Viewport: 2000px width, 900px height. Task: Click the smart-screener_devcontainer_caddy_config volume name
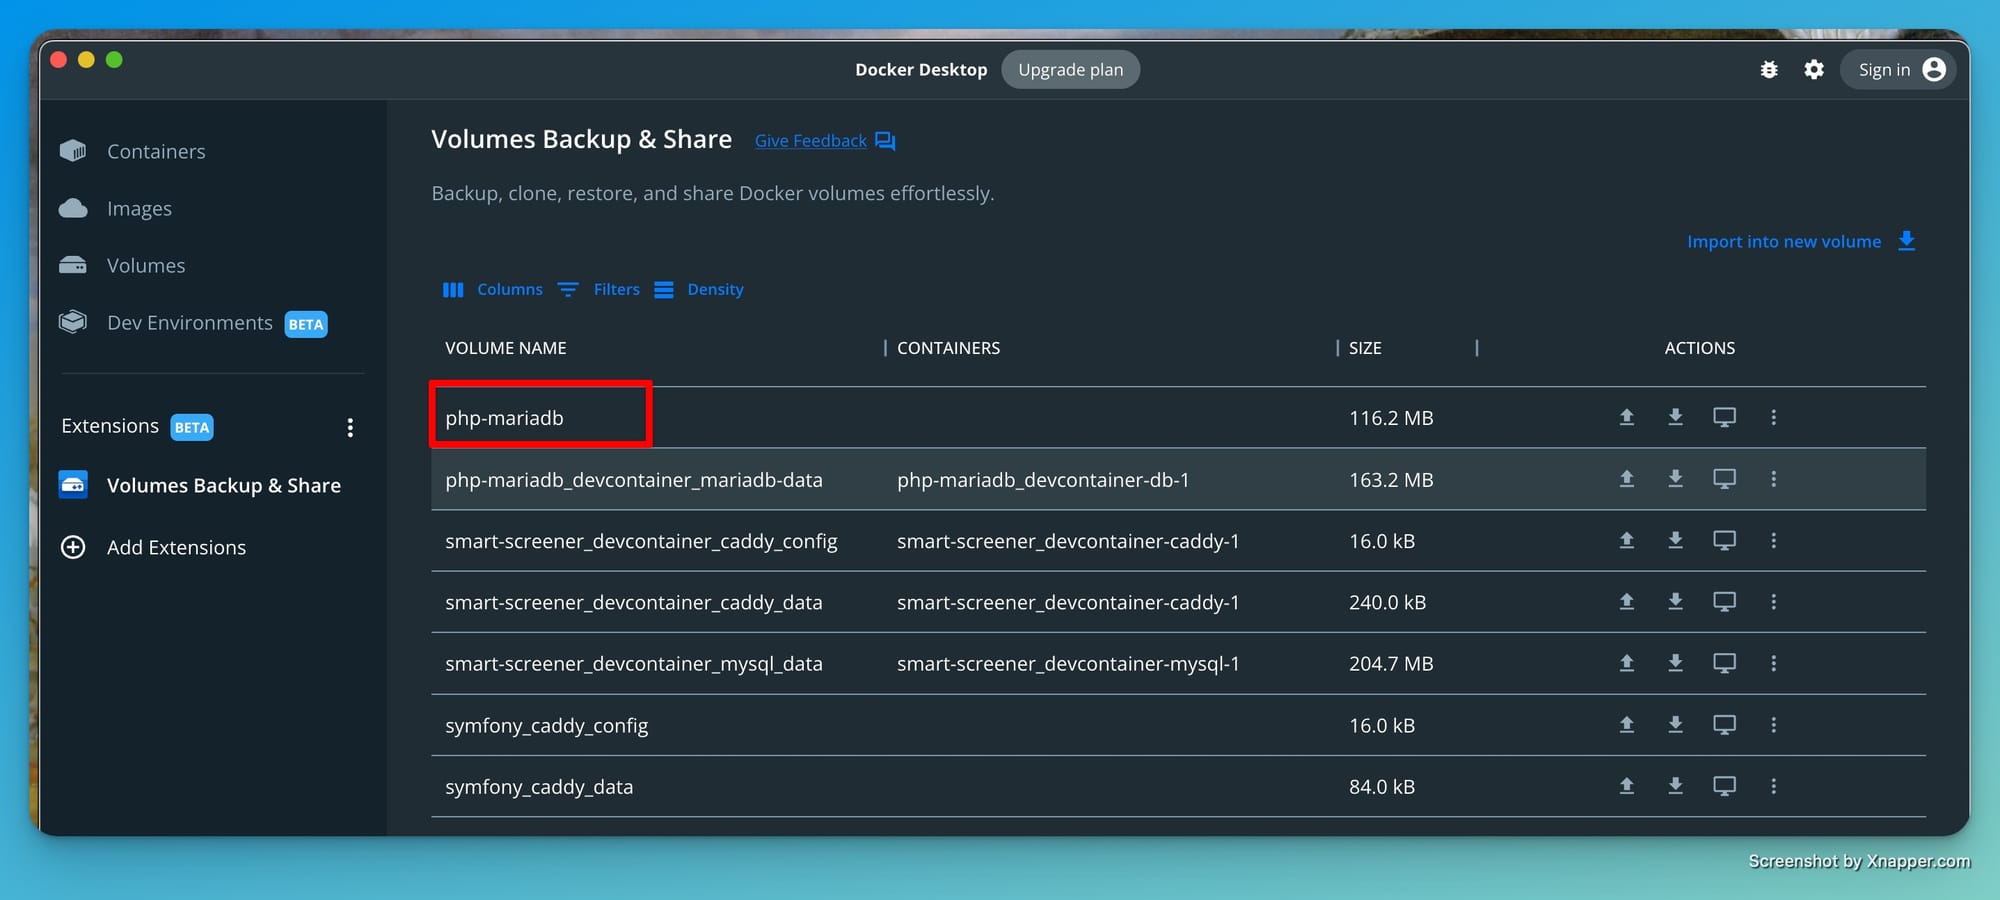click(641, 541)
